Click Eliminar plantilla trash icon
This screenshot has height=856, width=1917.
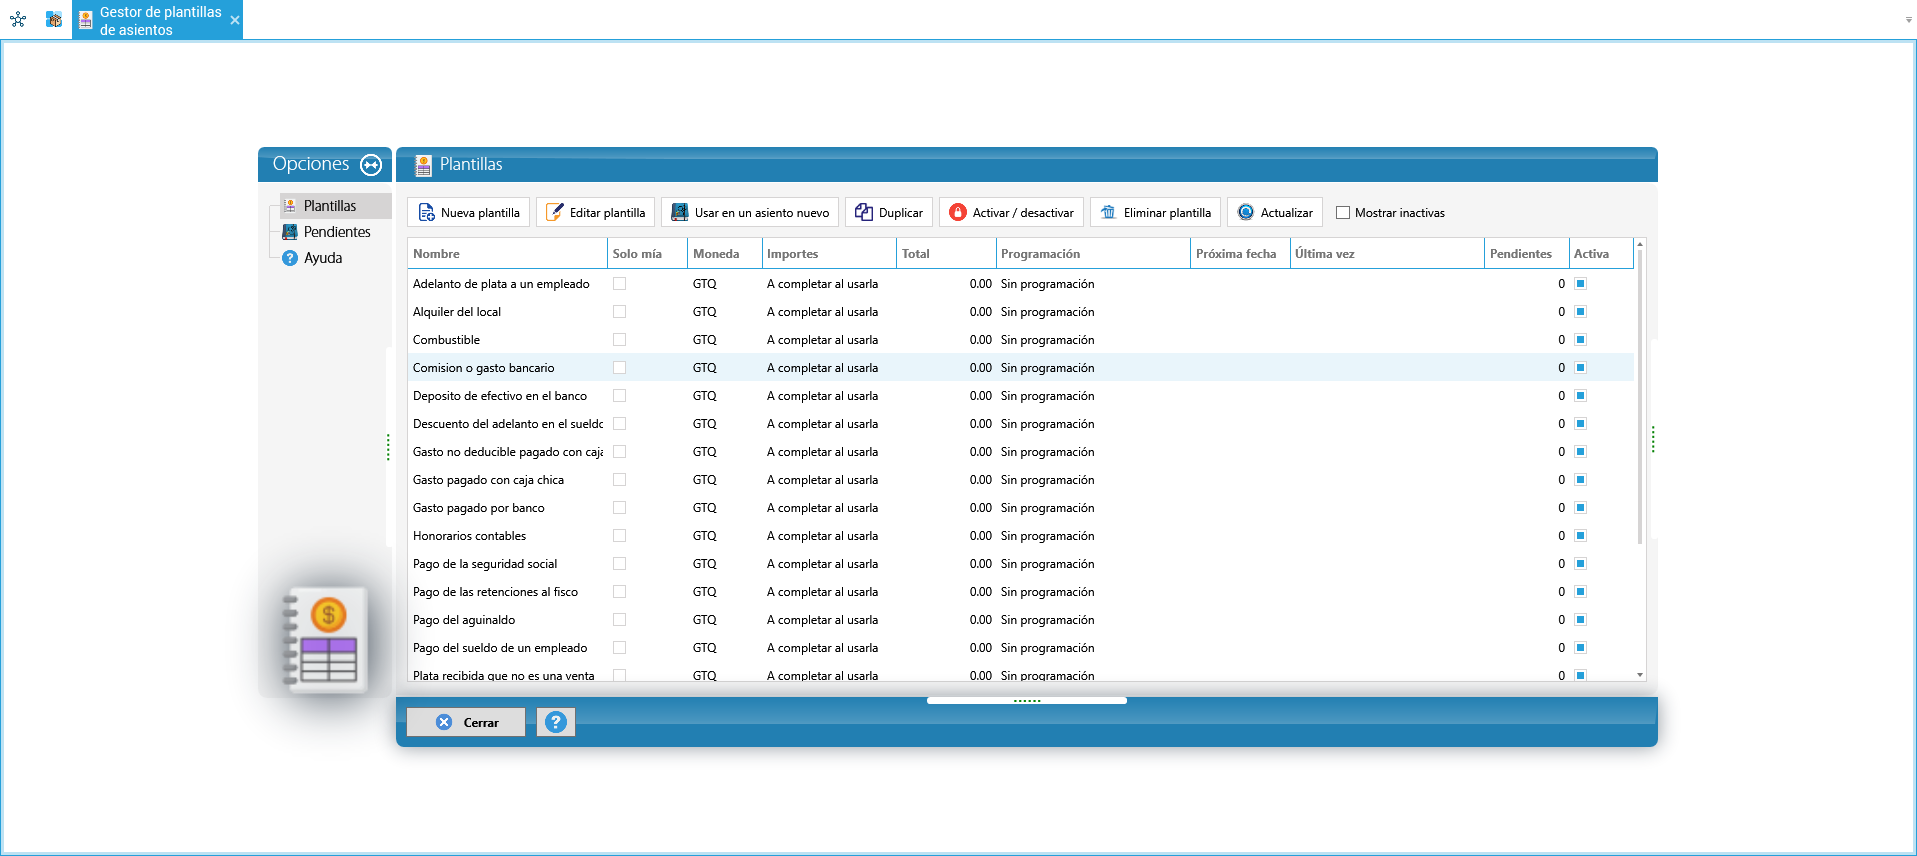pyautogui.click(x=1108, y=212)
